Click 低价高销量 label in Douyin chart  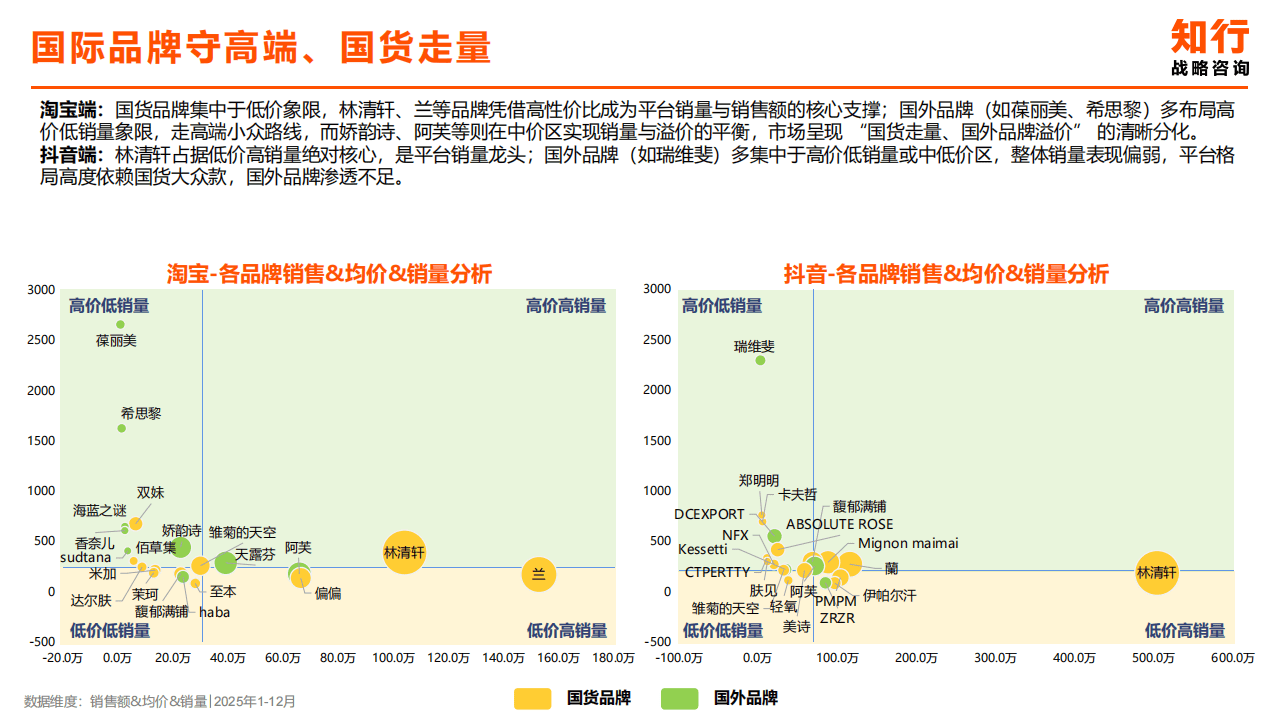coord(1184,630)
